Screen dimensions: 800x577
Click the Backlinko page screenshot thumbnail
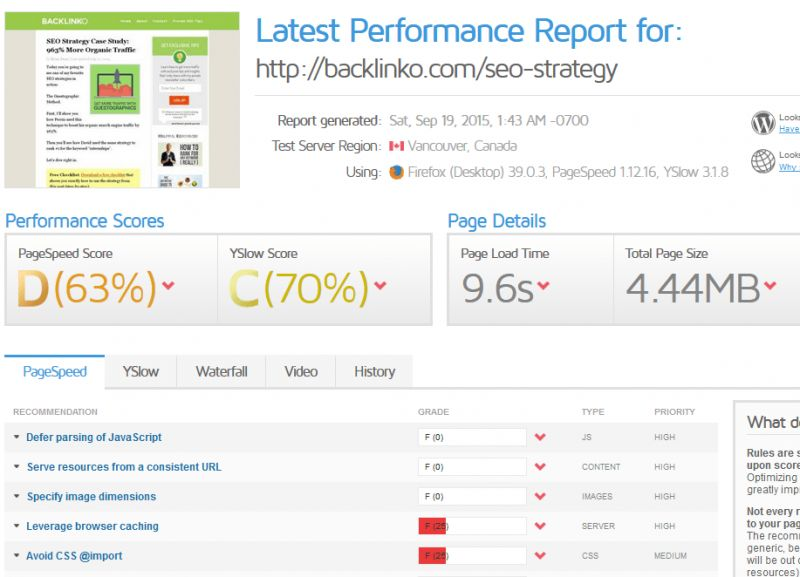pos(122,100)
